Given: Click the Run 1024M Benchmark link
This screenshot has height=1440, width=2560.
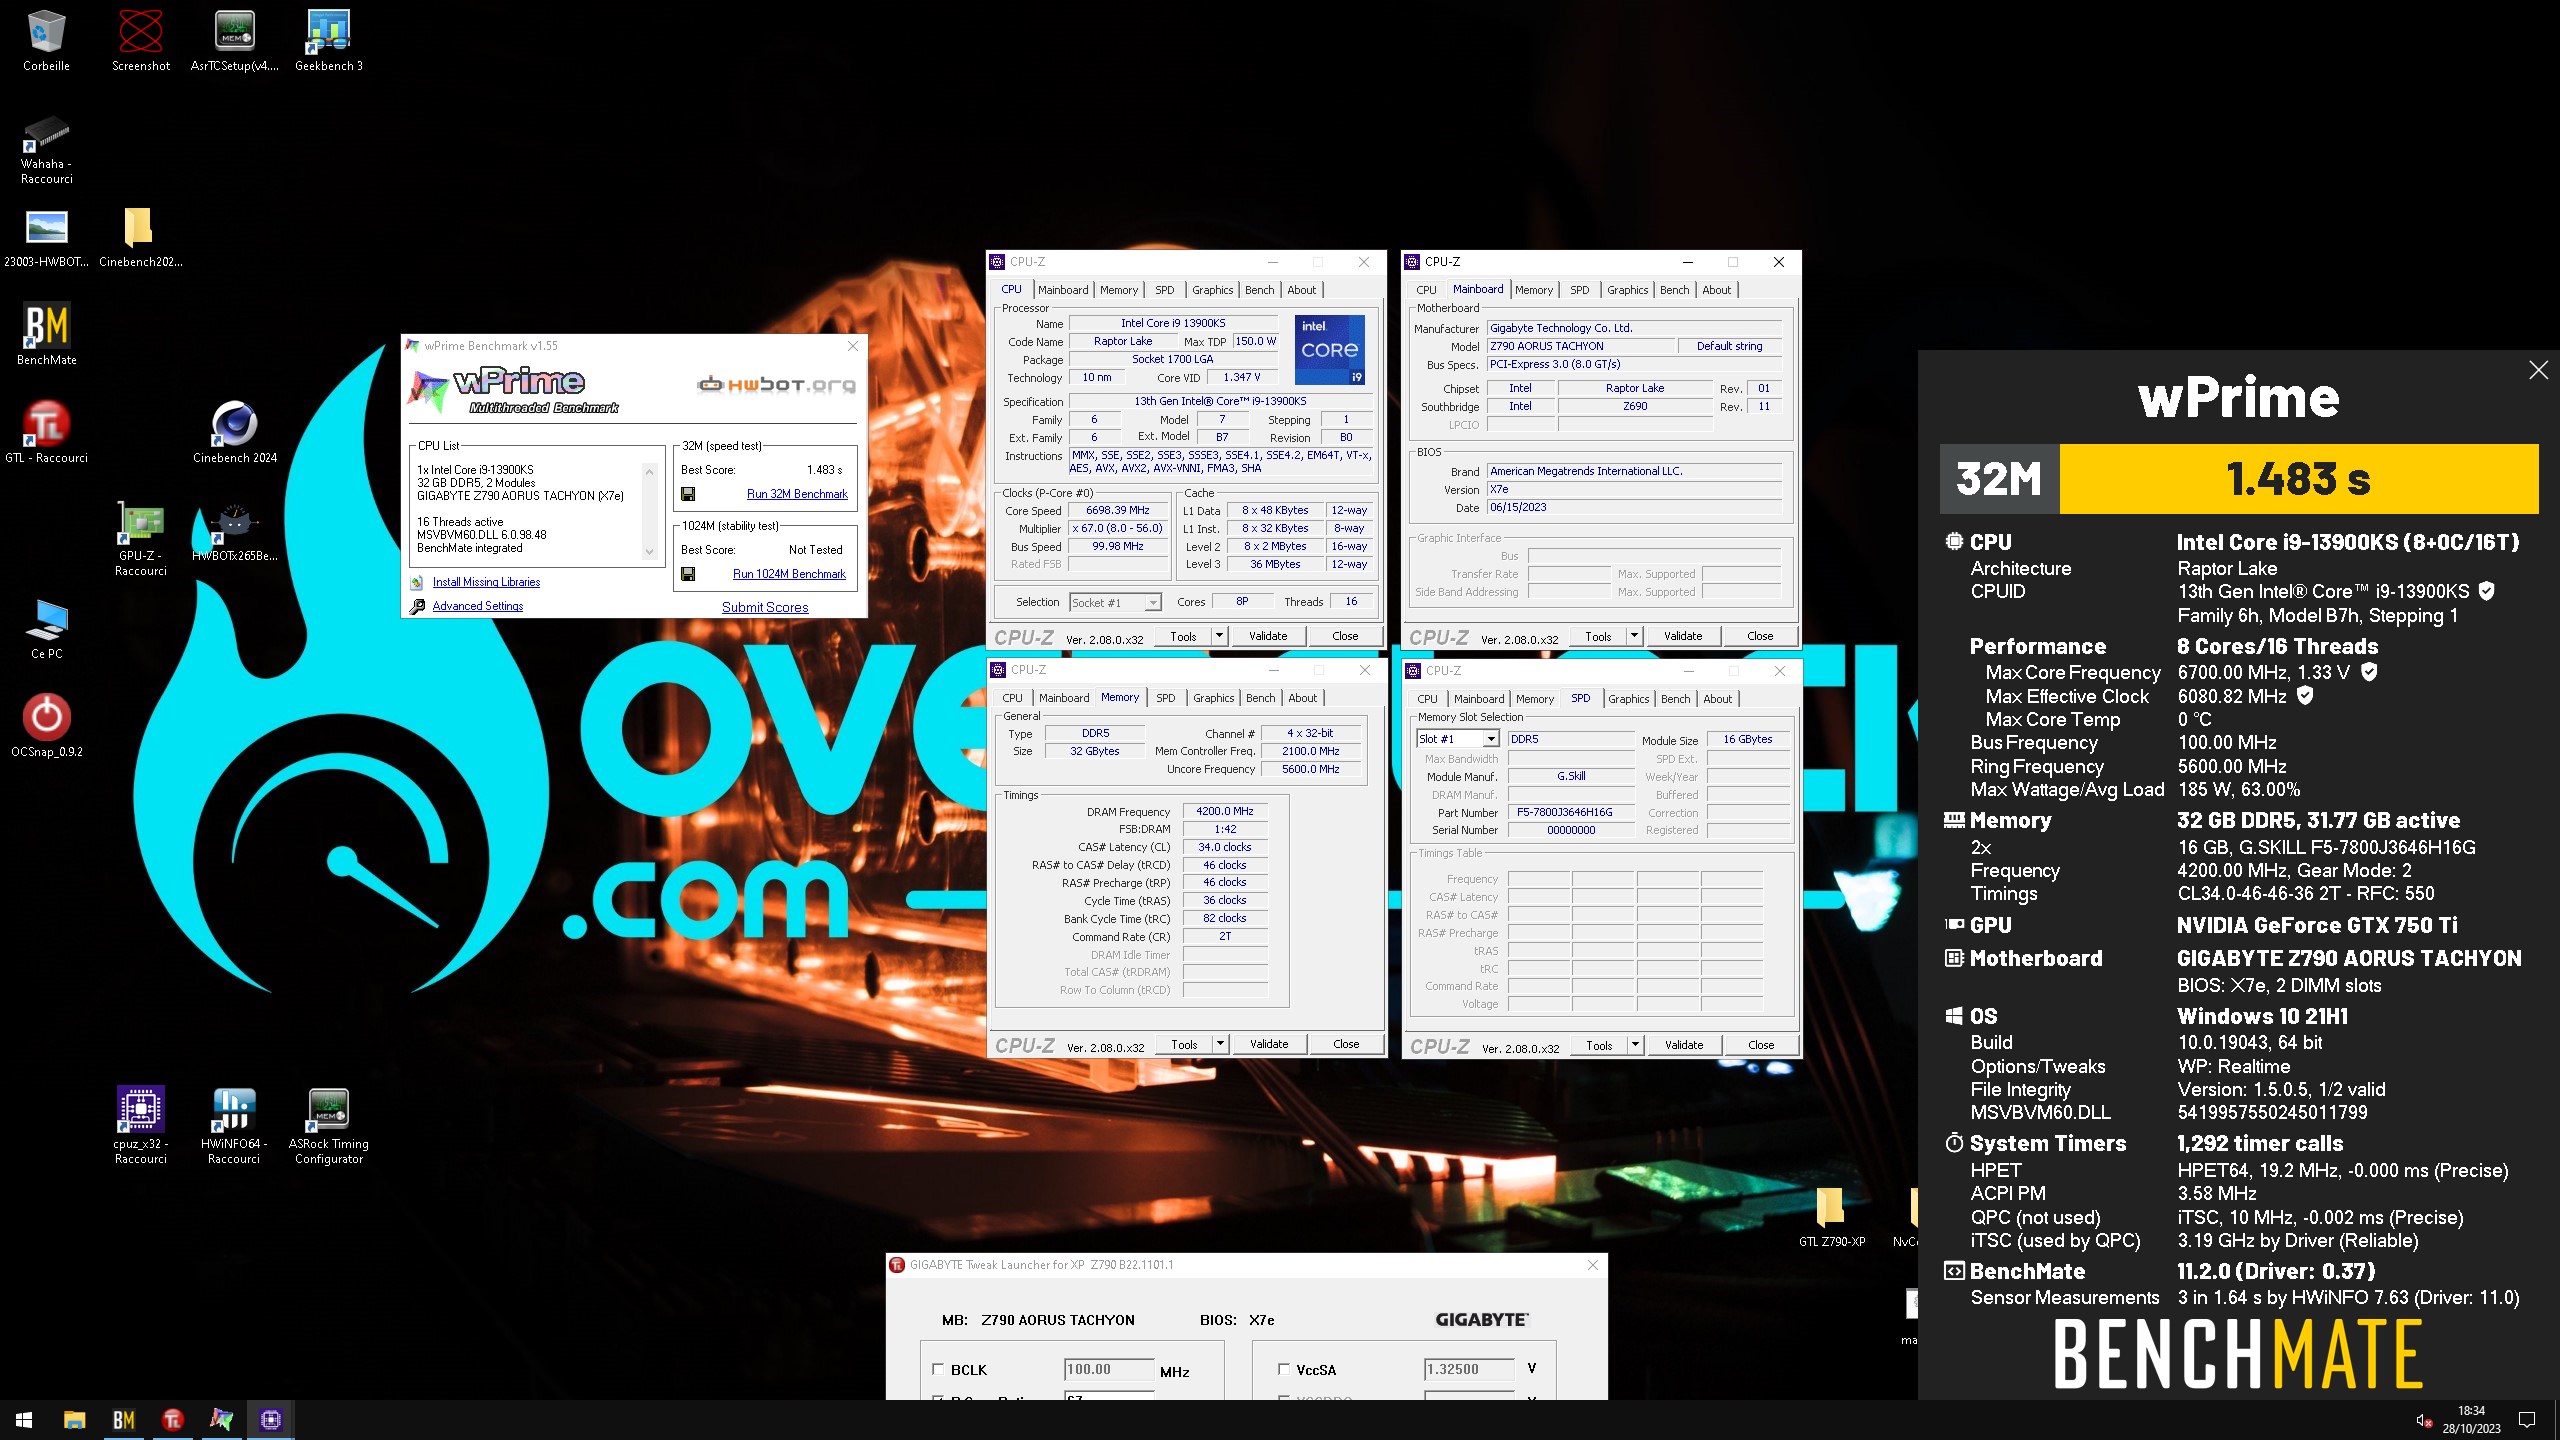Looking at the screenshot, I should [x=789, y=574].
